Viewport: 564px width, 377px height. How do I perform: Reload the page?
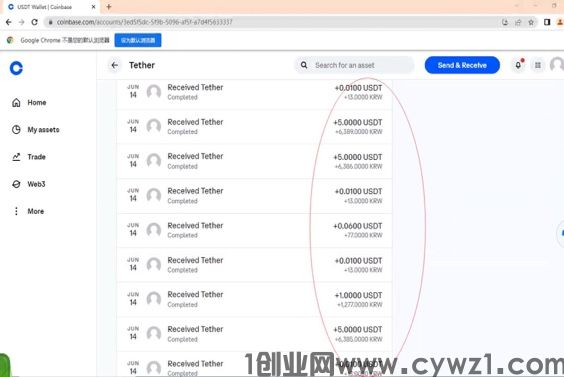pyautogui.click(x=35, y=22)
